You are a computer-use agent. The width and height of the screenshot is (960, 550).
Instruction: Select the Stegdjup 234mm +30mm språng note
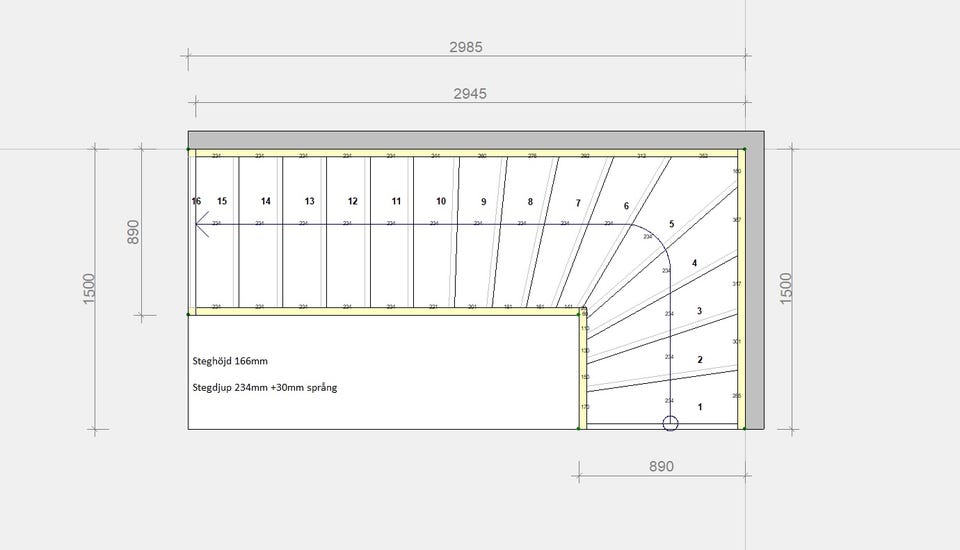(264, 388)
